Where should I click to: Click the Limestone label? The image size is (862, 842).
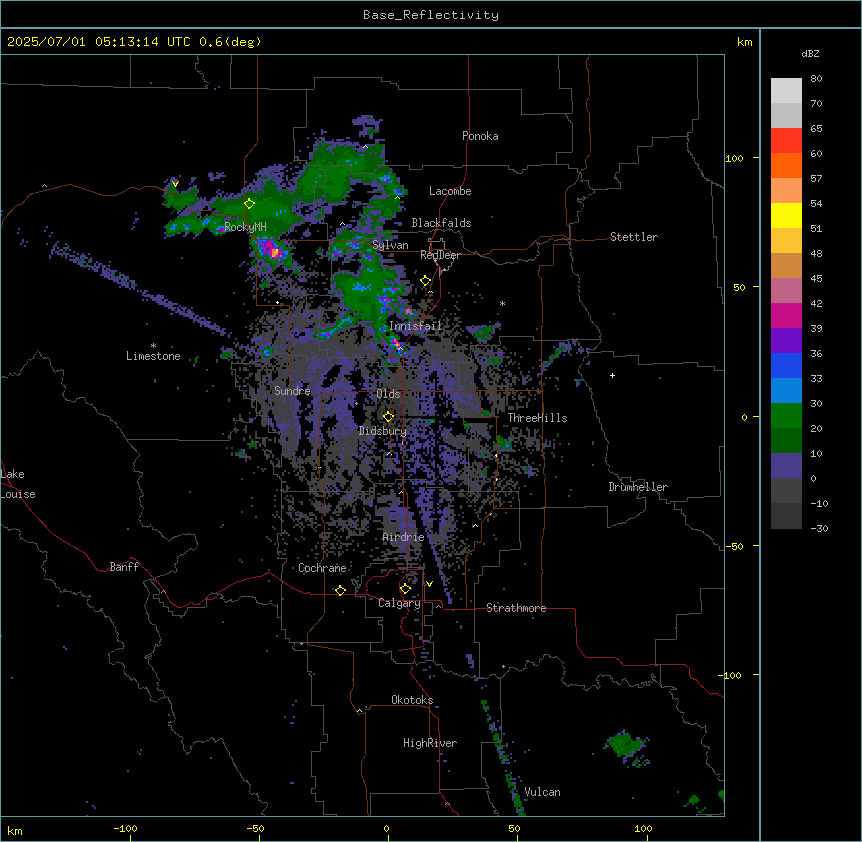point(153,356)
